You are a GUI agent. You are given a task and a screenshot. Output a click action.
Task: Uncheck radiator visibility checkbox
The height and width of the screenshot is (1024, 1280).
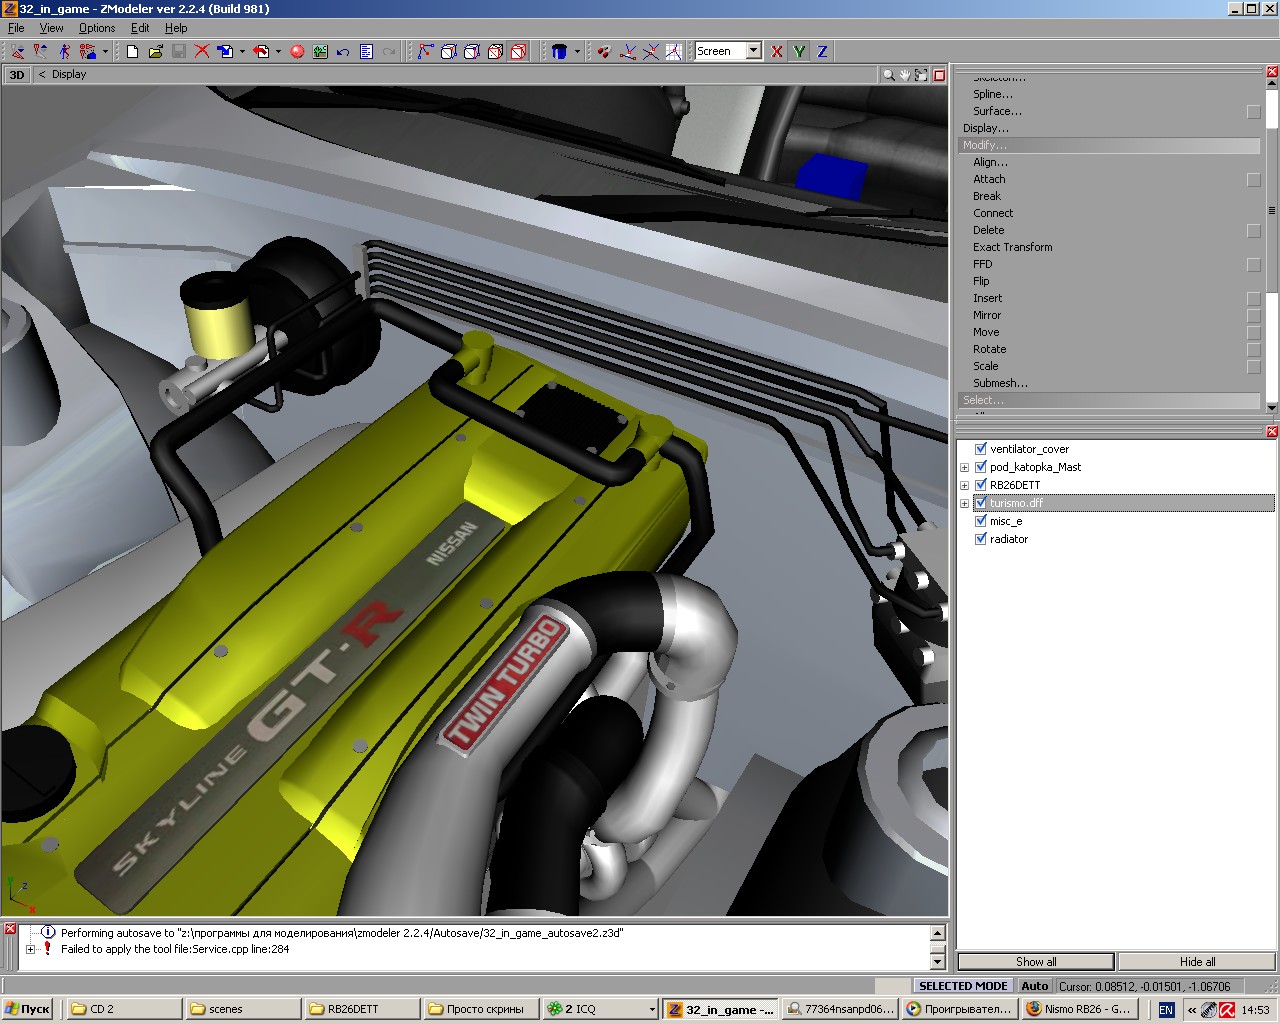click(981, 539)
